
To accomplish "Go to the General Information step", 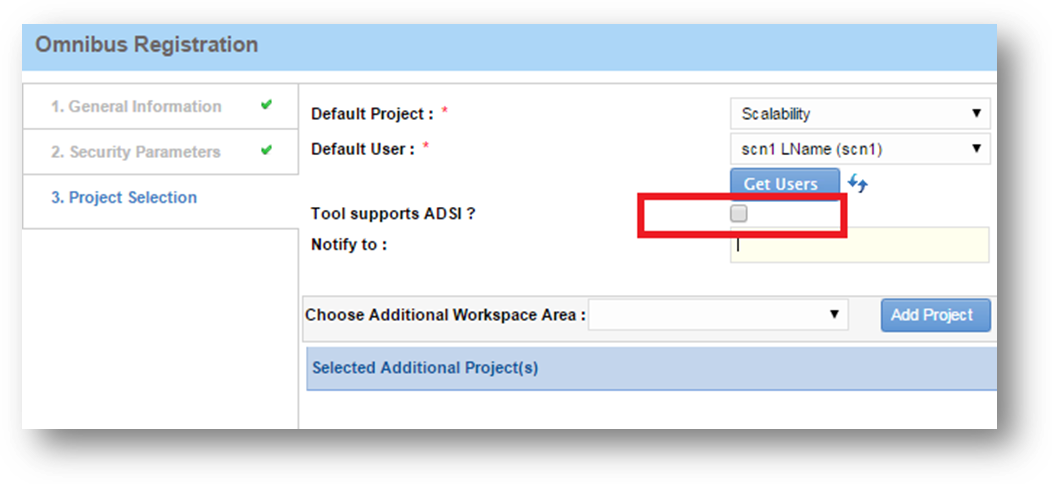I will click(x=136, y=107).
